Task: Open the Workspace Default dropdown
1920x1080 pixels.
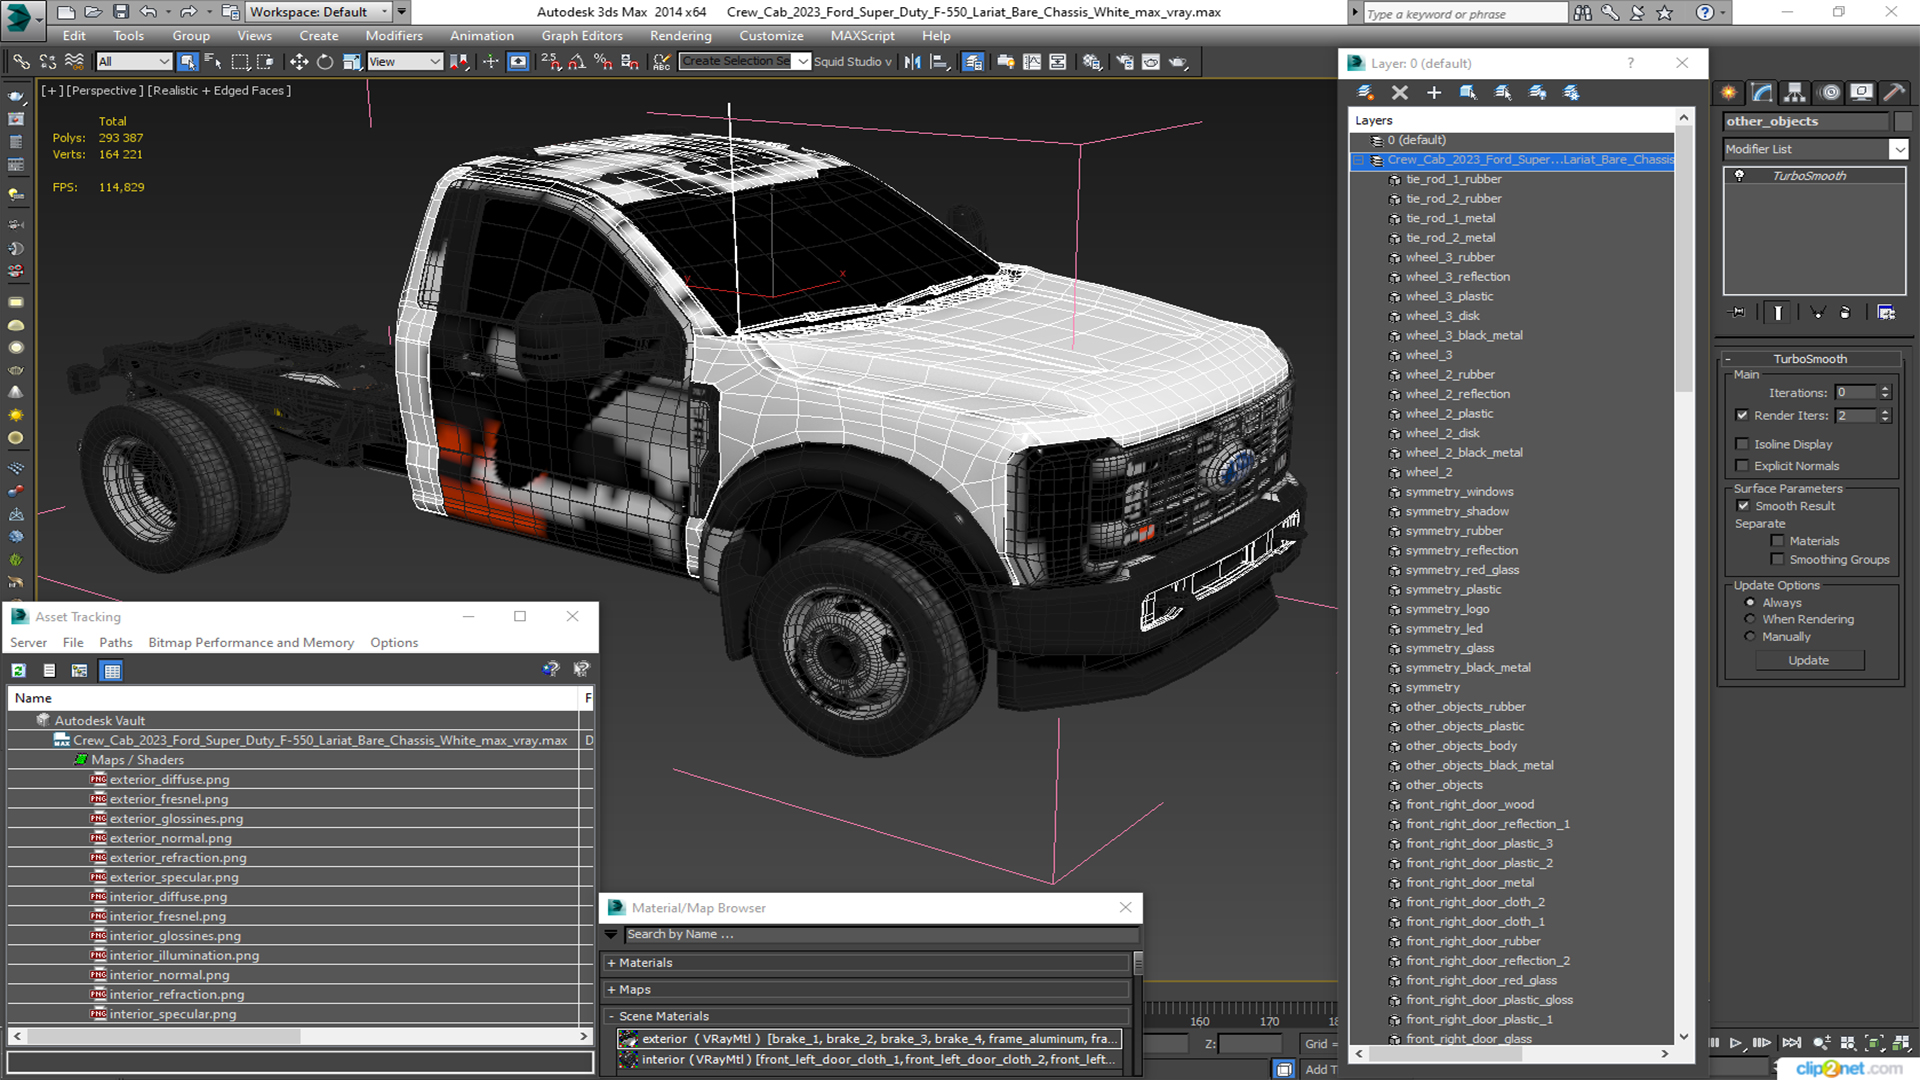Action: pos(320,12)
